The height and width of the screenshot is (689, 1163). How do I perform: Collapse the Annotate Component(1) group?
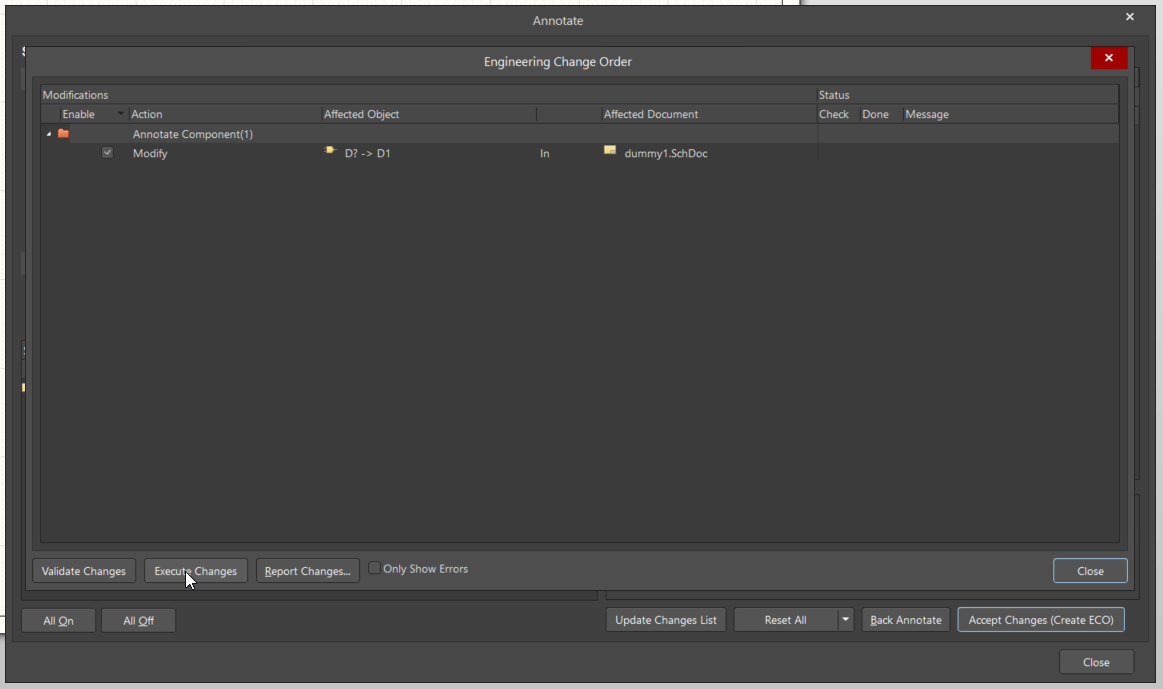(49, 134)
